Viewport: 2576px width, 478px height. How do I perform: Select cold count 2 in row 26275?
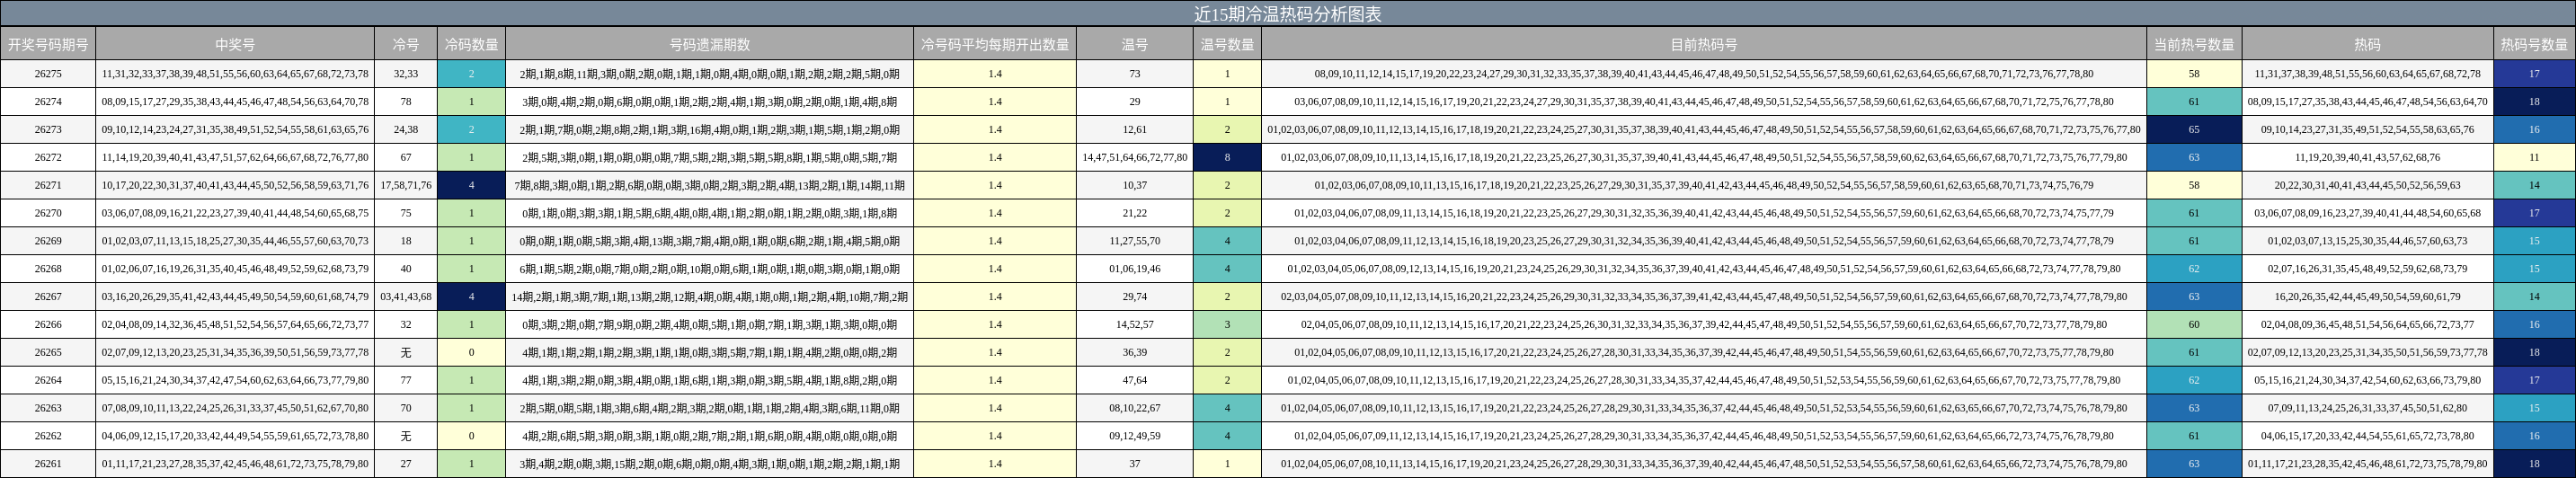pos(471,74)
